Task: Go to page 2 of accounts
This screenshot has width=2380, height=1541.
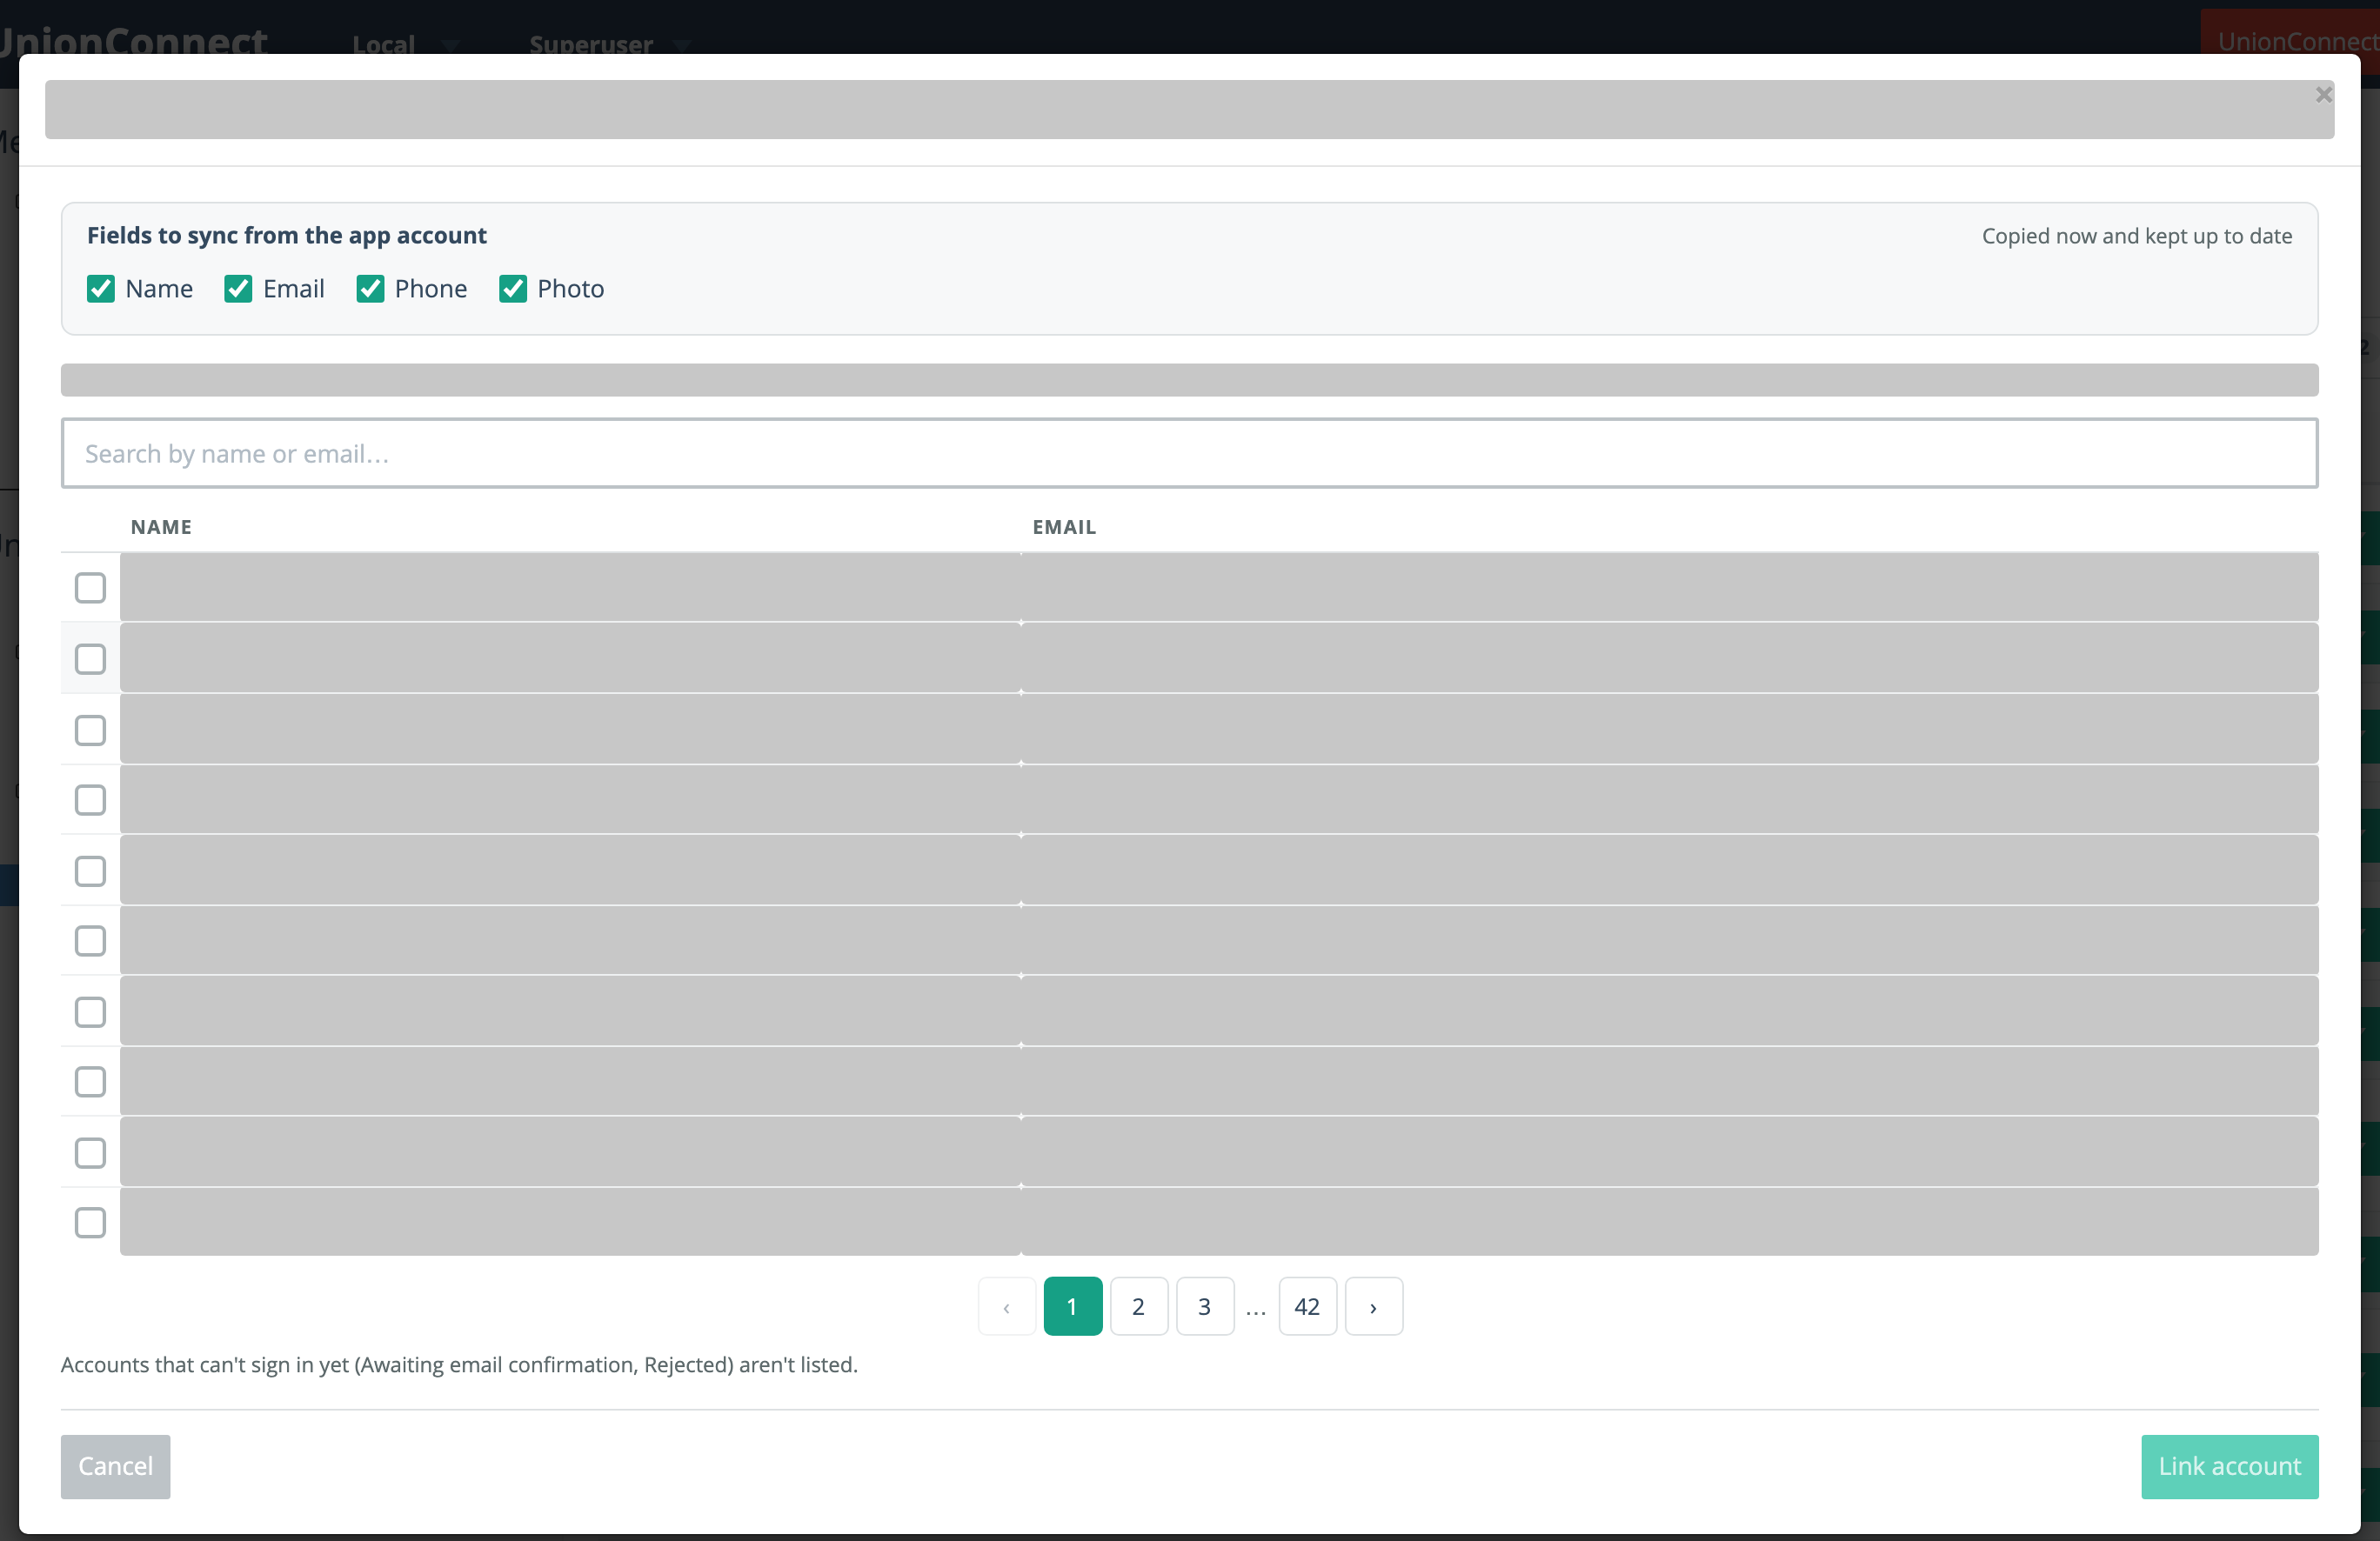Action: tap(1138, 1306)
